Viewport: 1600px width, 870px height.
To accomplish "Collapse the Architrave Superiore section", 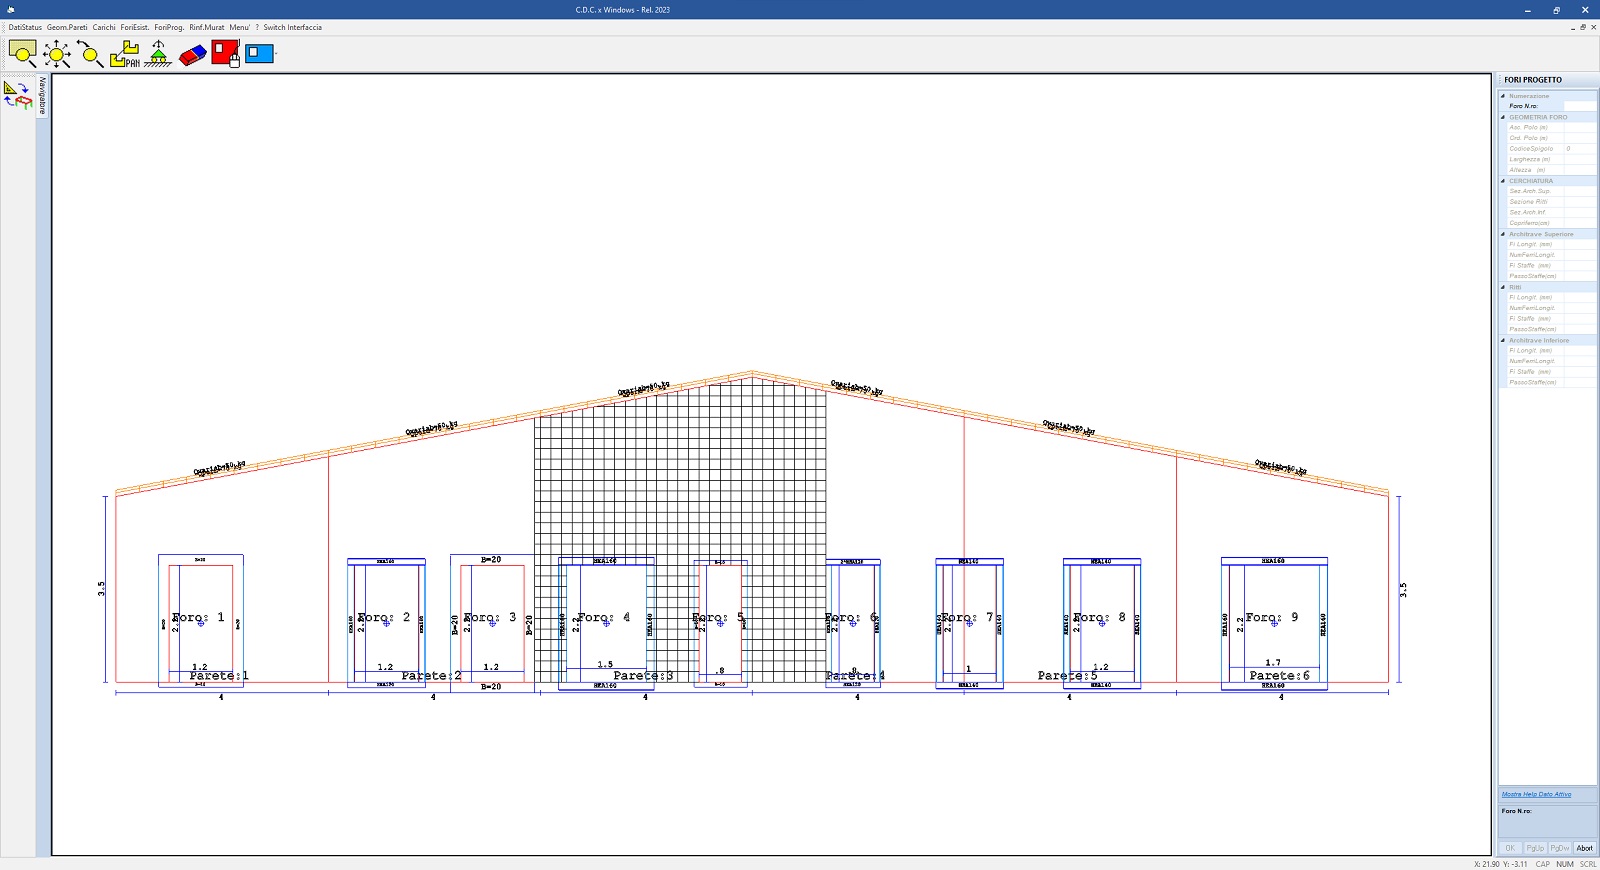I will [1502, 234].
